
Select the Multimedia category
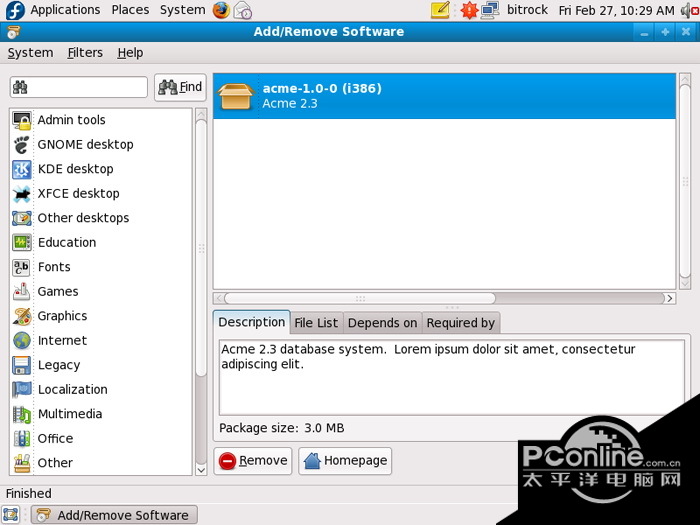pos(101,414)
